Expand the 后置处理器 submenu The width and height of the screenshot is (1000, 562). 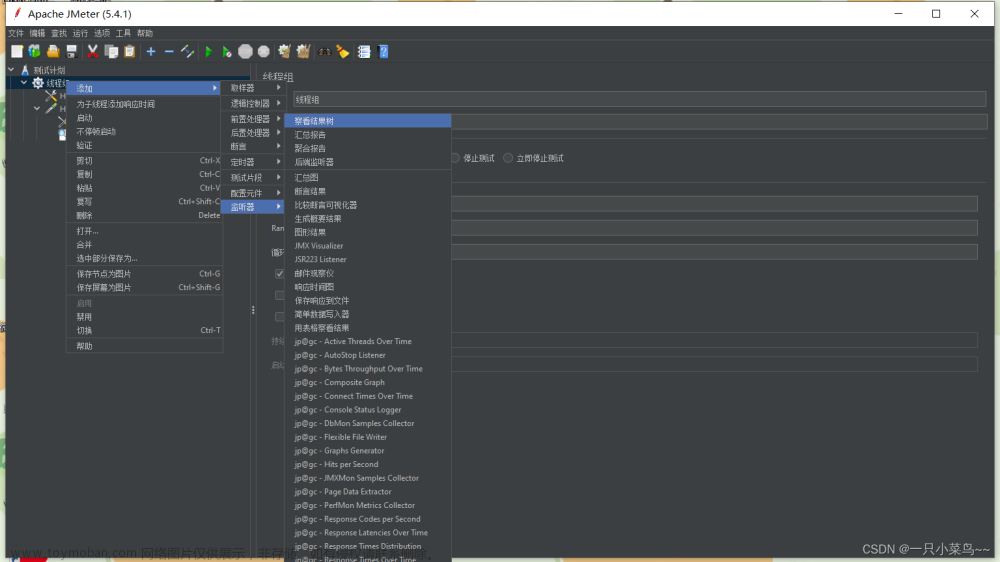[x=253, y=133]
